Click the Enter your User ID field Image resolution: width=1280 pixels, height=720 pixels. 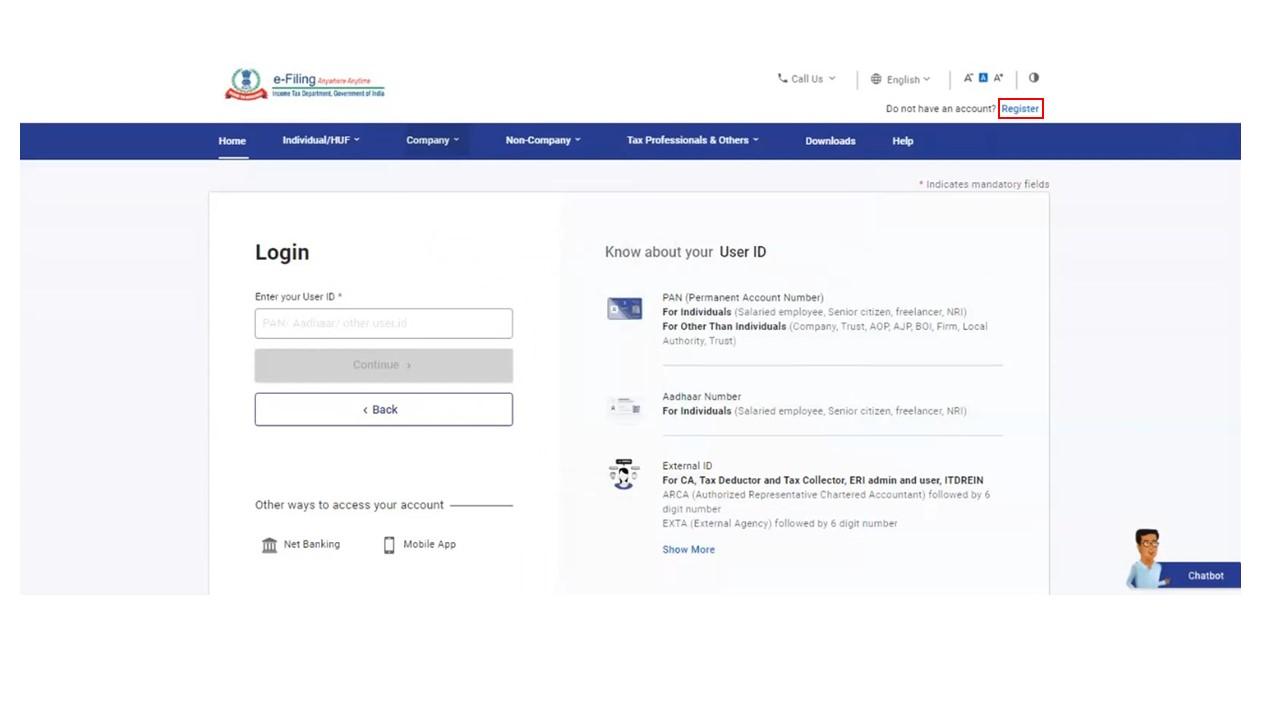(x=383, y=322)
